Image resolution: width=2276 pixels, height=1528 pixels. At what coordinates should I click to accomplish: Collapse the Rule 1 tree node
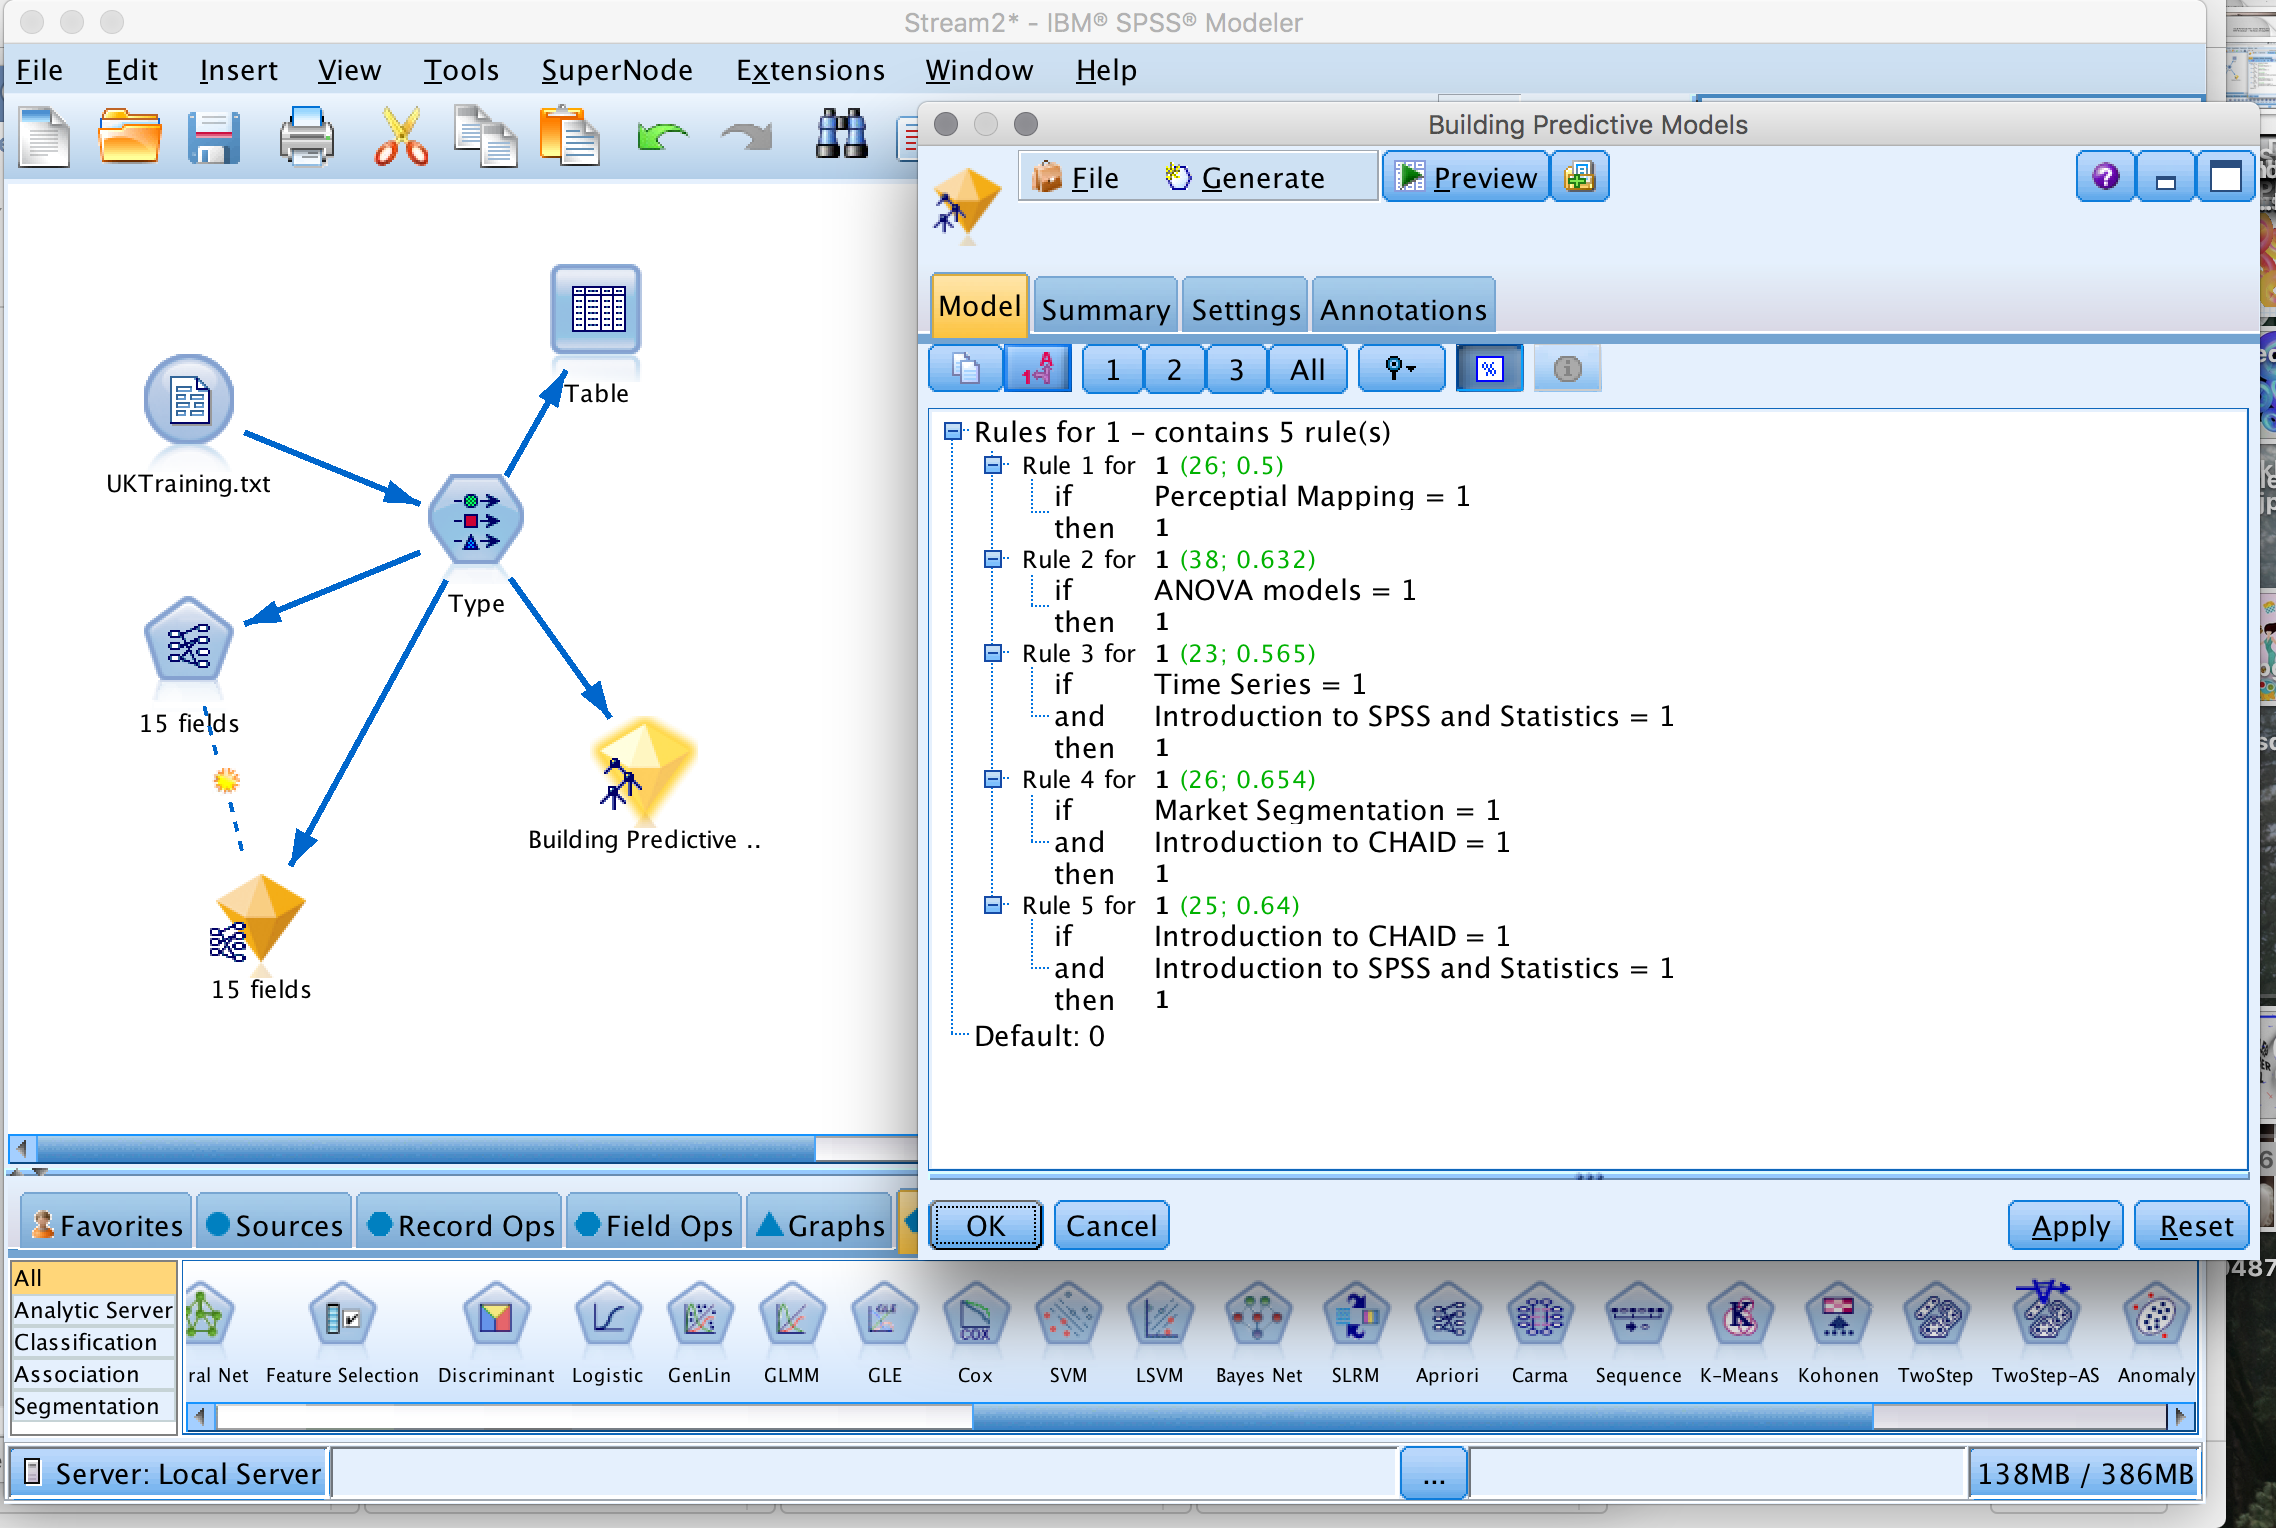993,465
